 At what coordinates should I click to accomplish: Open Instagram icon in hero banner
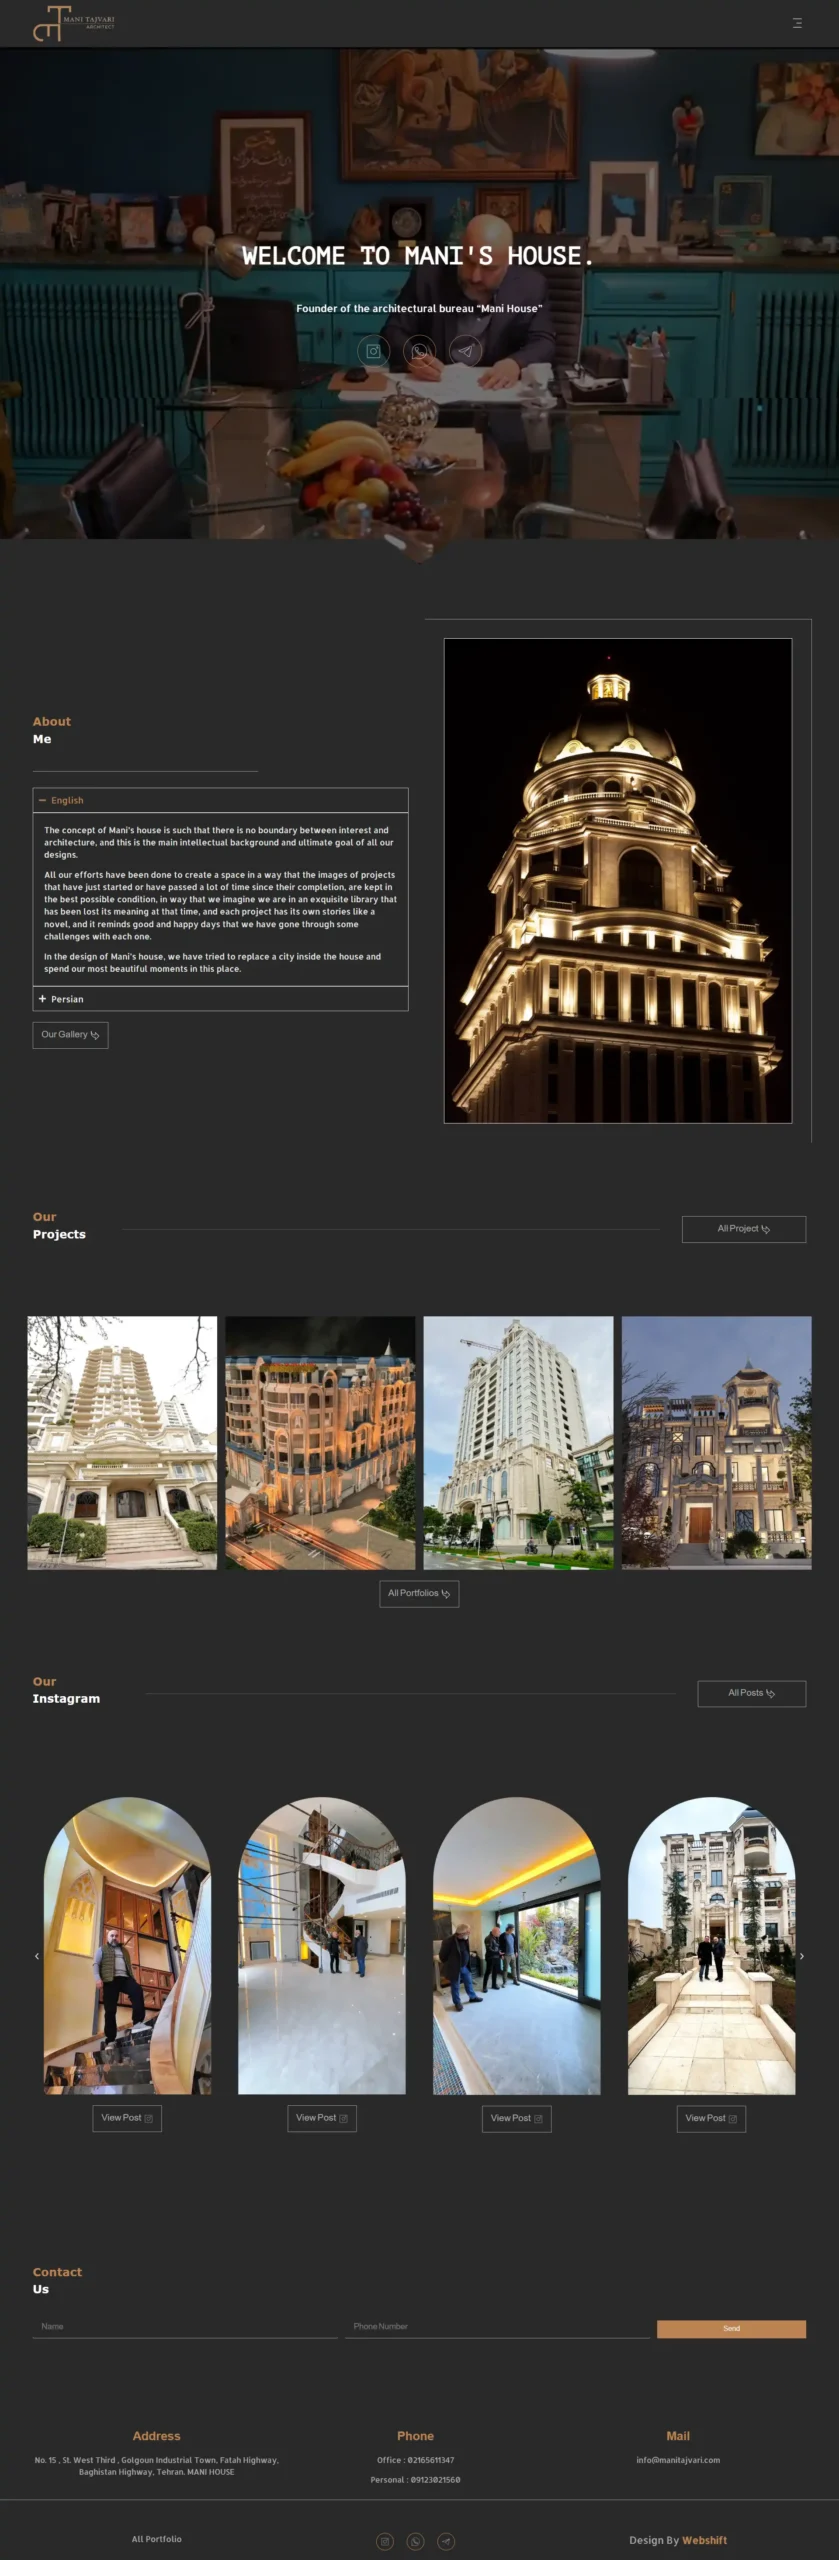[x=373, y=351]
